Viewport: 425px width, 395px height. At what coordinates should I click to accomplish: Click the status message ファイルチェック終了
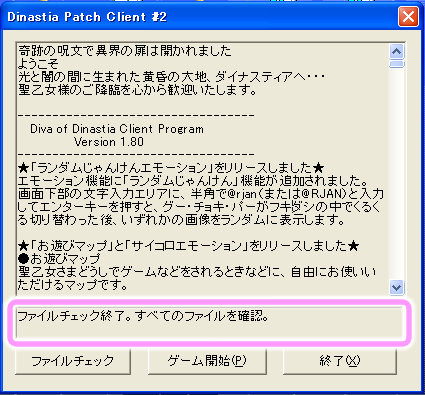tap(143, 316)
